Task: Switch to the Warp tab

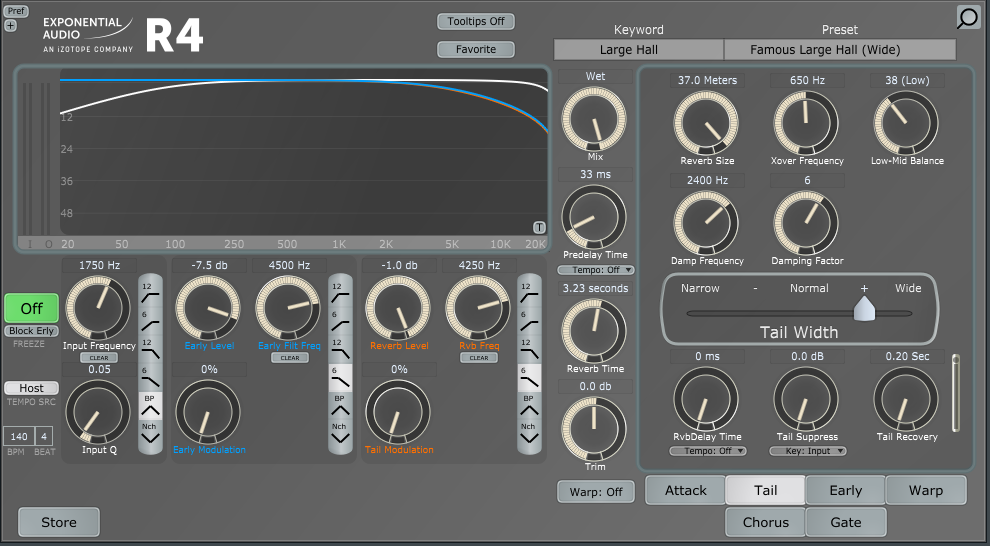Action: [x=926, y=490]
